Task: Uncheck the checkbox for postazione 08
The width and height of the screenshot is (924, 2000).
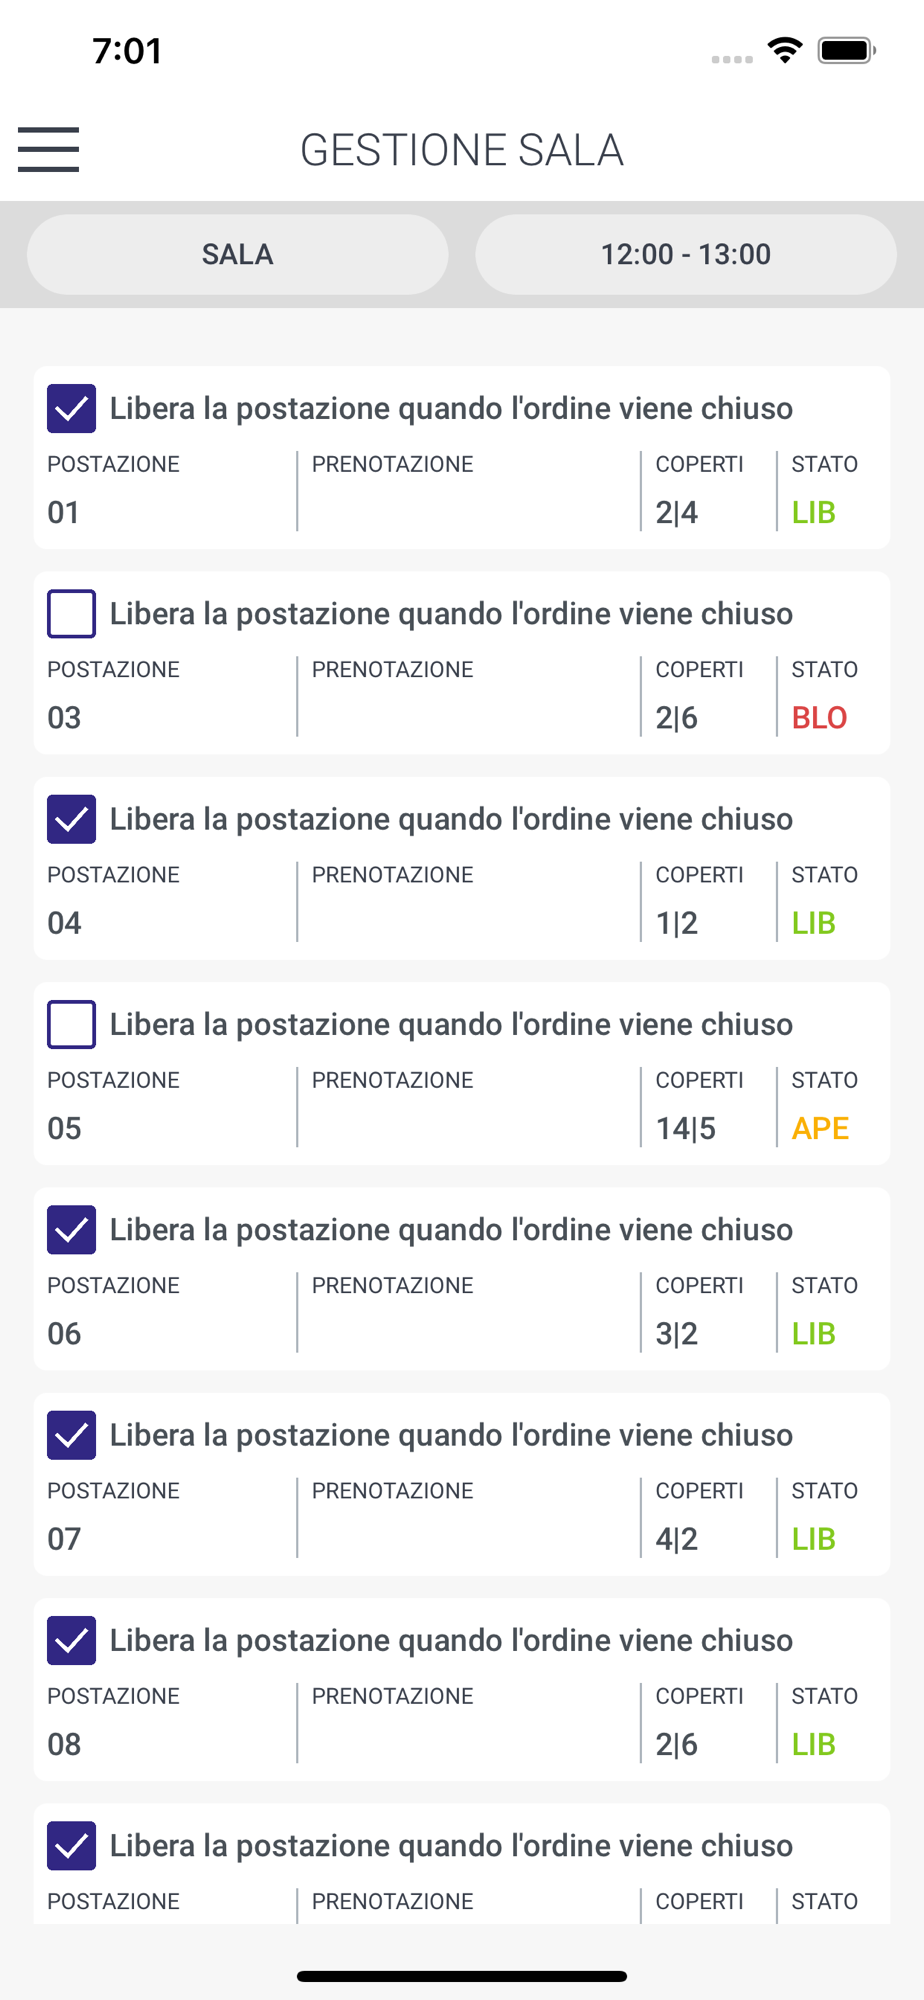Action: pos(72,1641)
